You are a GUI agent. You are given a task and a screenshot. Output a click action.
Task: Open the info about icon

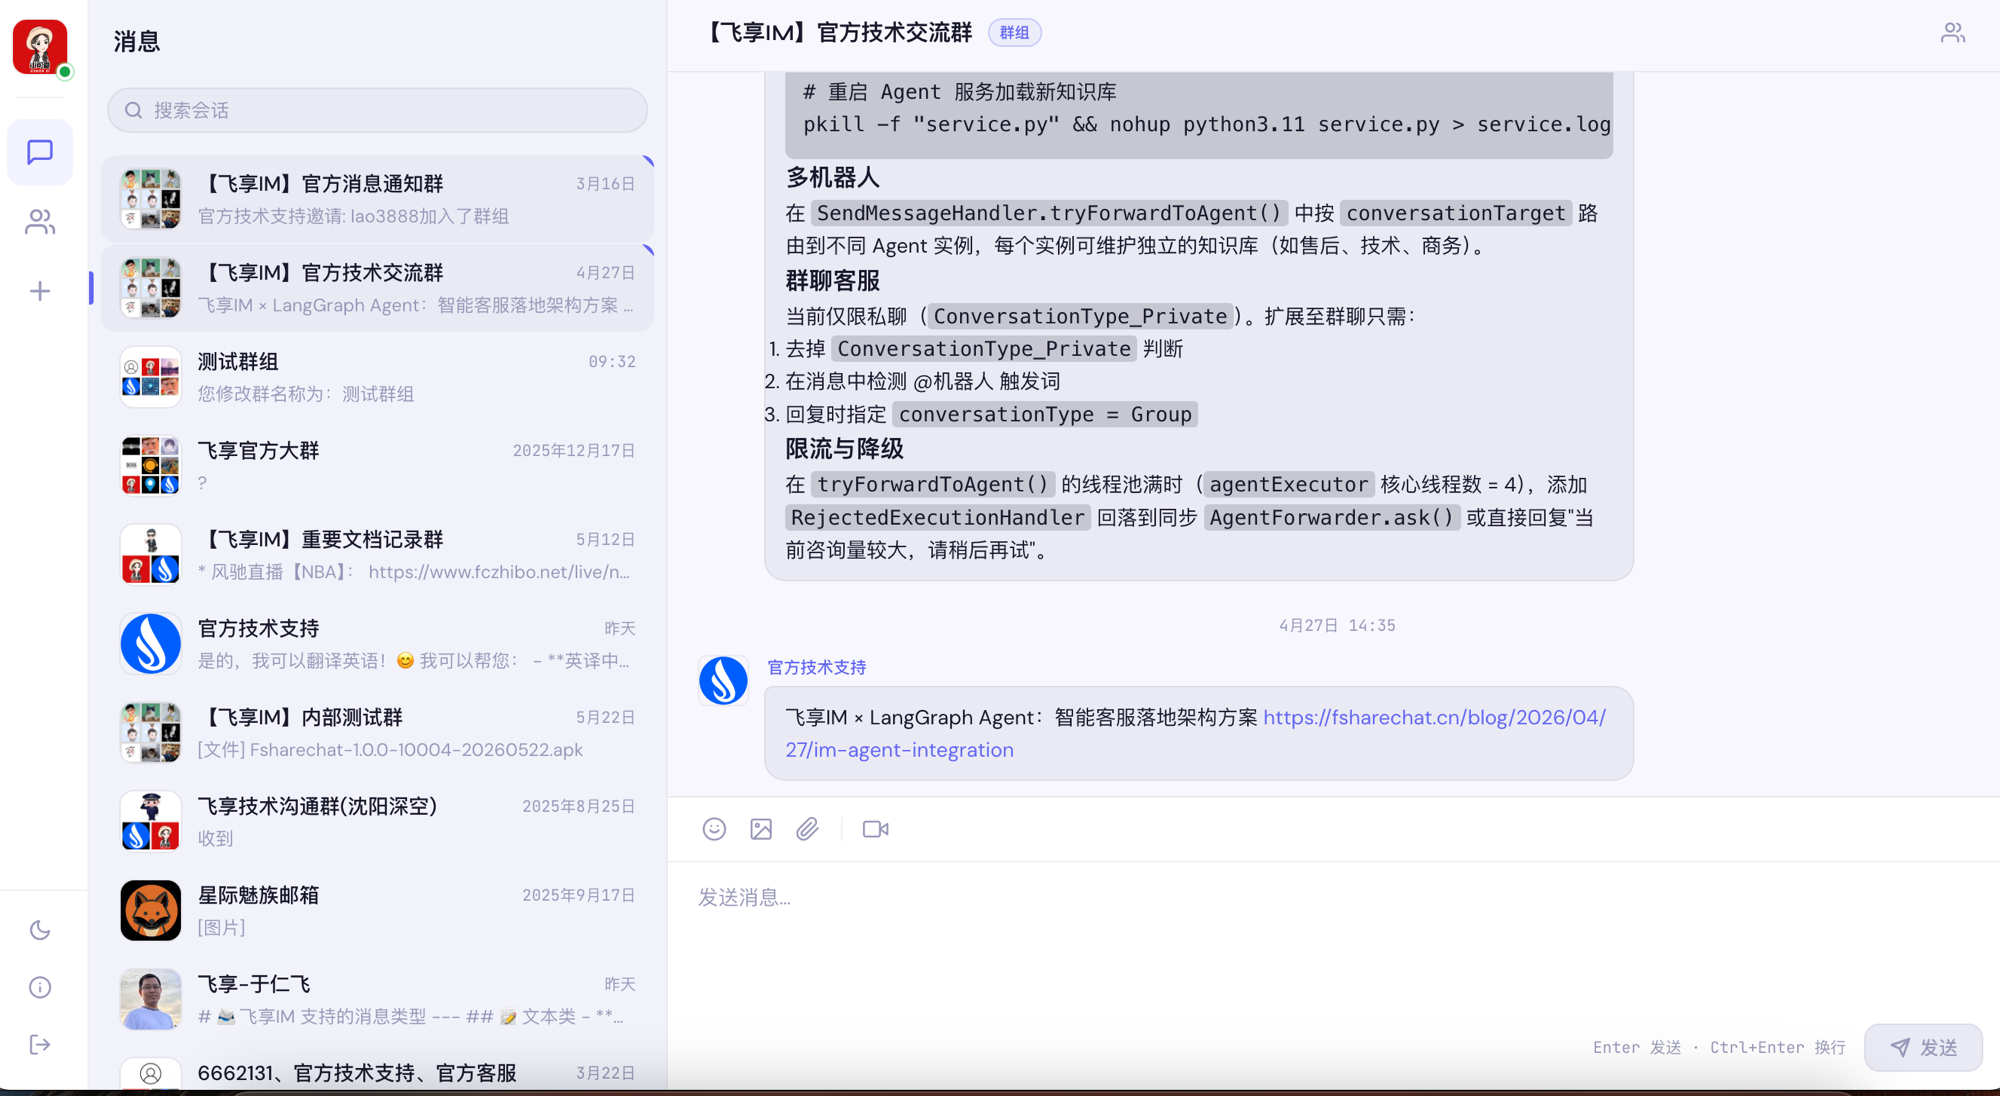40,987
